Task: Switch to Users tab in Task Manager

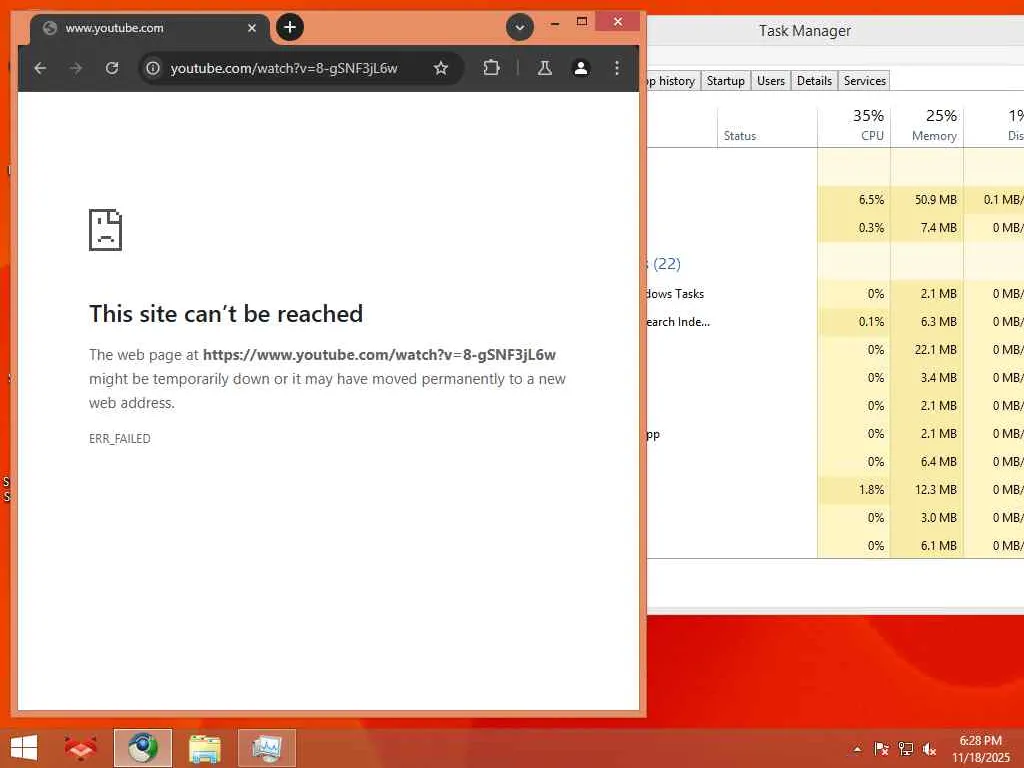Action: point(771,81)
